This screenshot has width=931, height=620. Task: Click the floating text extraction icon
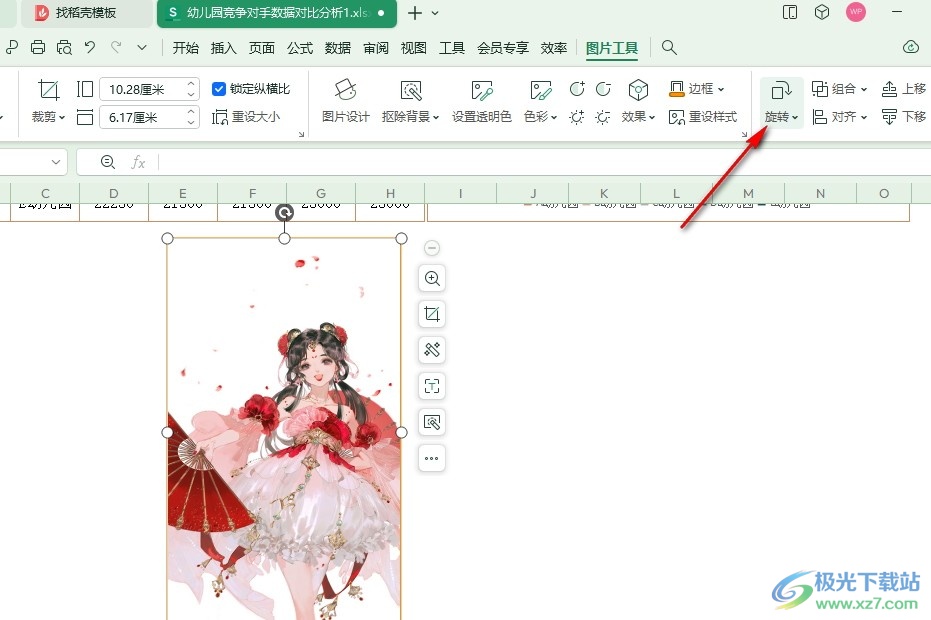[432, 386]
